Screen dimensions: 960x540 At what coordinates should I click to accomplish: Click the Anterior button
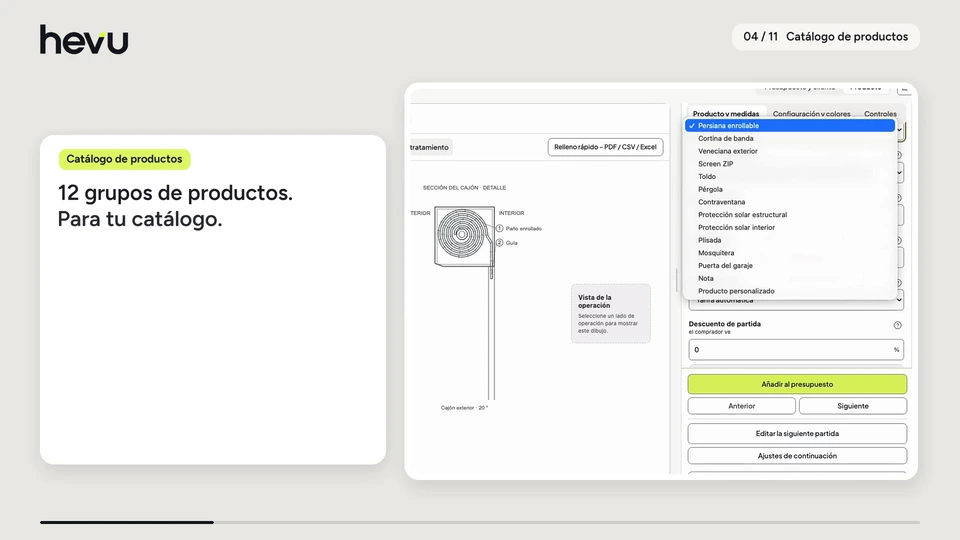pyautogui.click(x=741, y=406)
